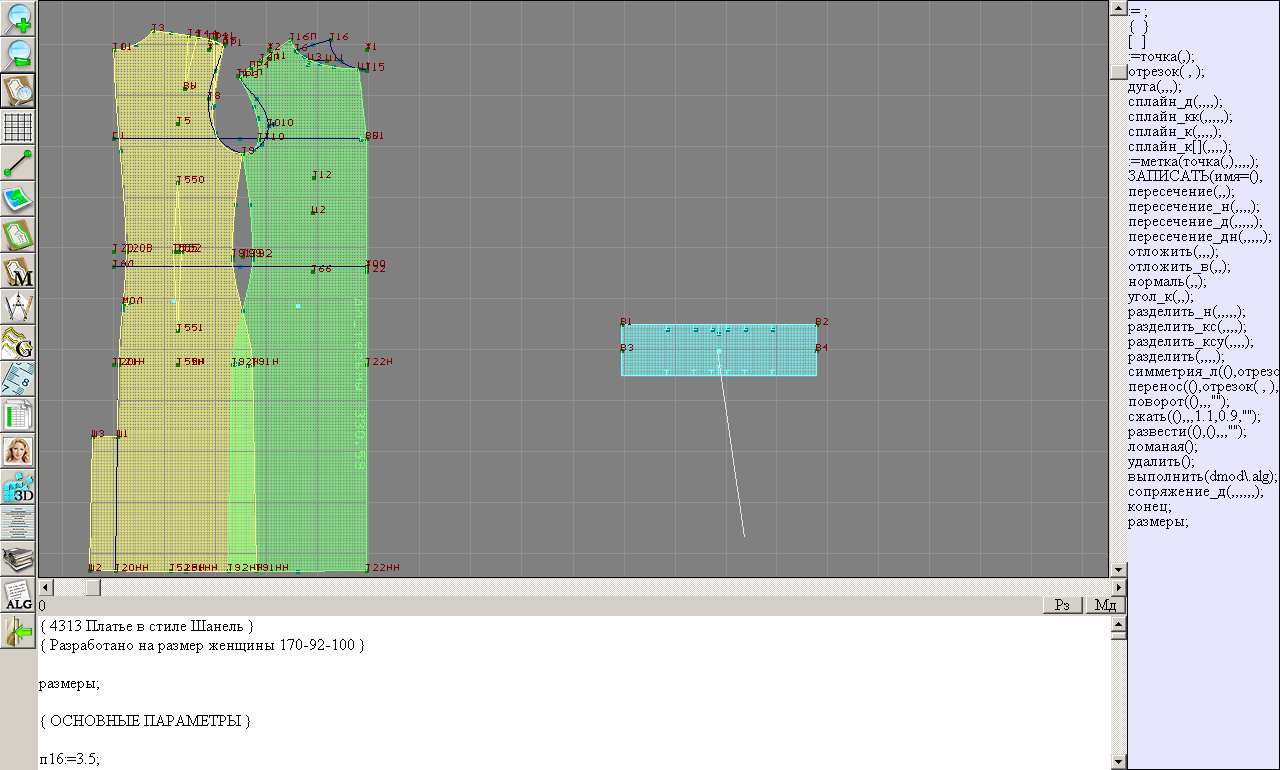Click the zoom in magnifier icon
Image resolution: width=1280 pixels, height=770 pixels.
point(19,18)
